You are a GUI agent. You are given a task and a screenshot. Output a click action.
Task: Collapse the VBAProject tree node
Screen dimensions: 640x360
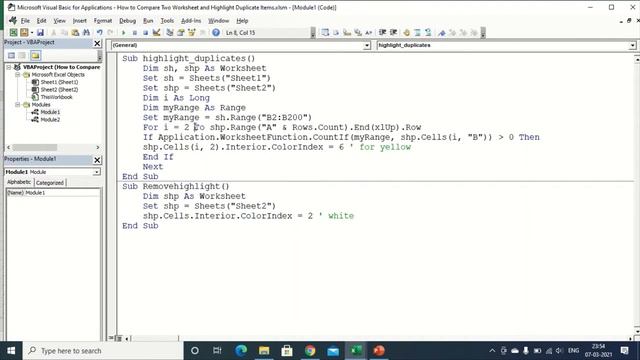pos(9,67)
